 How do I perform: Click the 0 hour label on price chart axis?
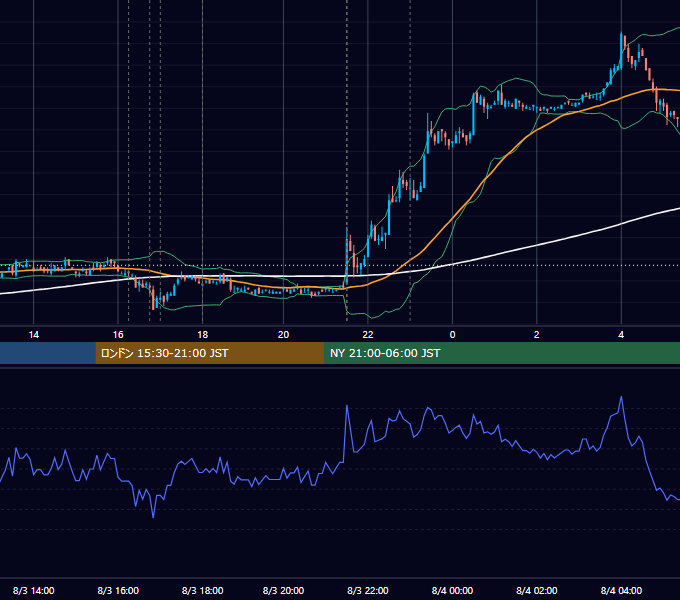pyautogui.click(x=452, y=335)
